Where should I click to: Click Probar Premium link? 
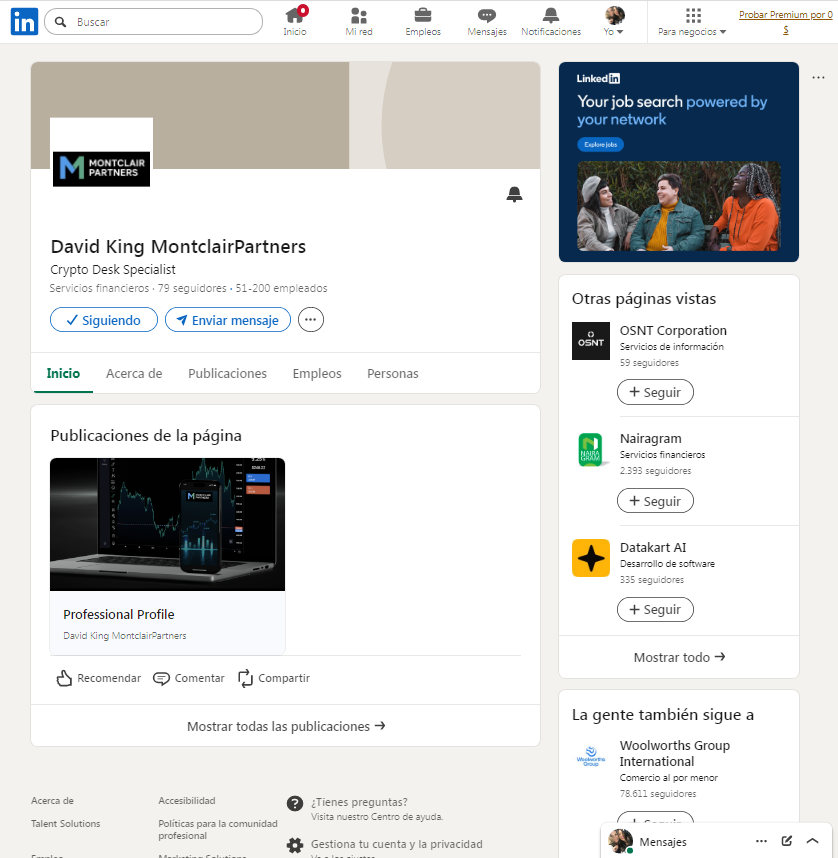(x=785, y=22)
